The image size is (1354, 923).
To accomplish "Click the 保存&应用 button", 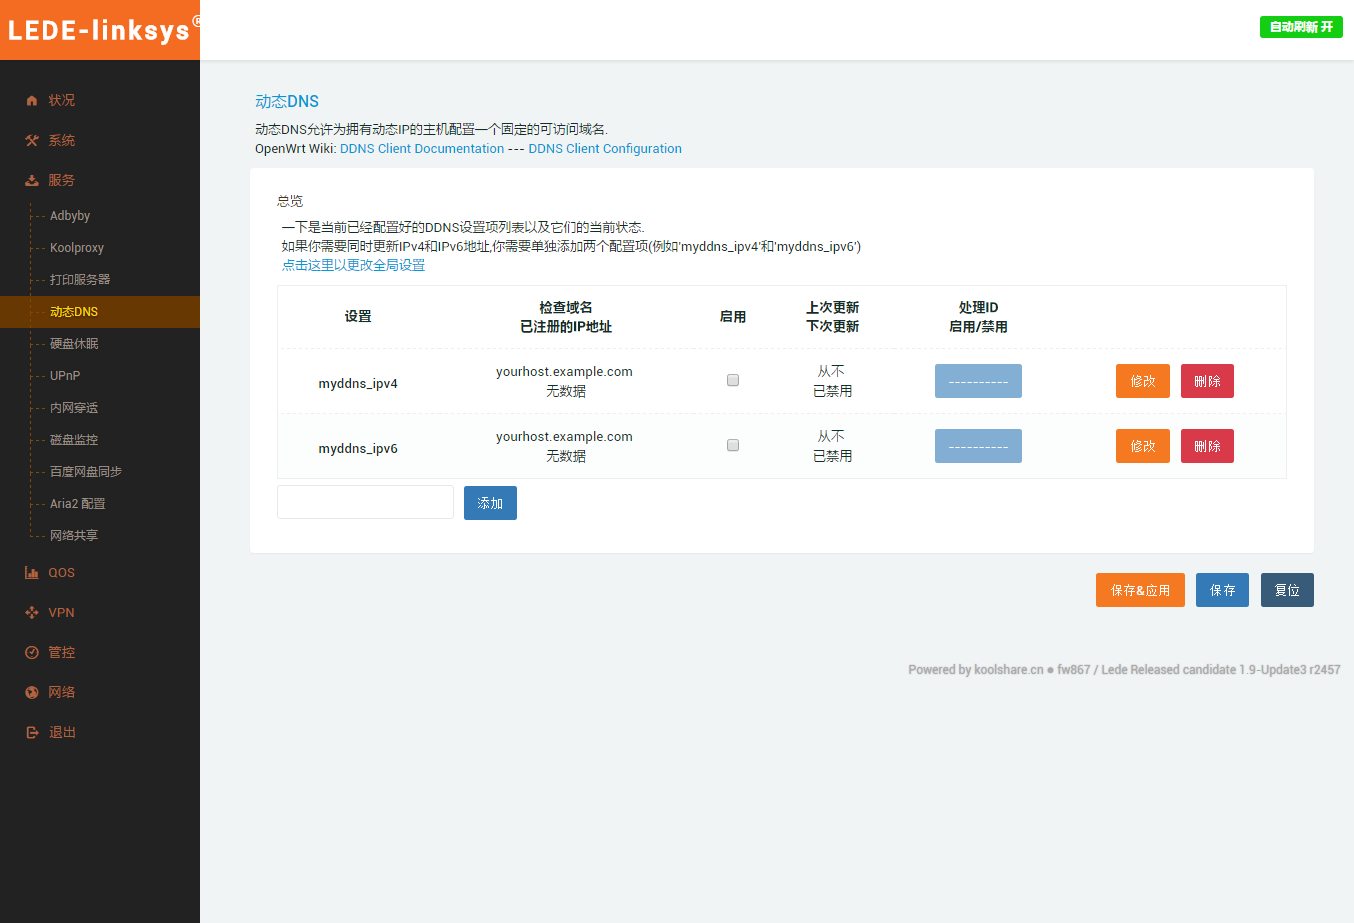I will pyautogui.click(x=1140, y=590).
